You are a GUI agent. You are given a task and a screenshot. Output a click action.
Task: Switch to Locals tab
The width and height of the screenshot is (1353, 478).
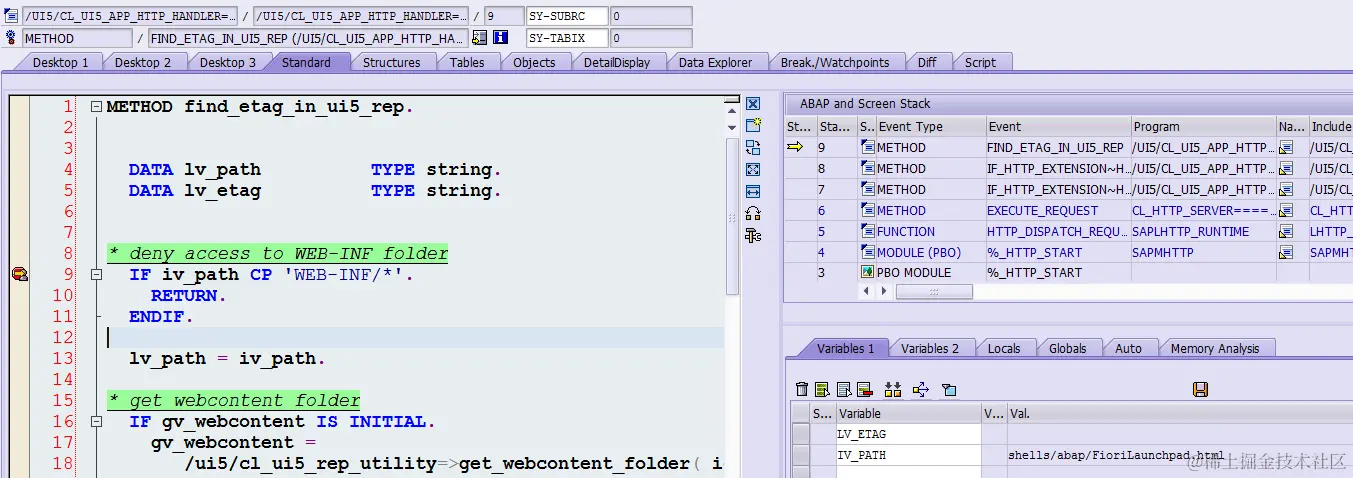pos(1004,348)
